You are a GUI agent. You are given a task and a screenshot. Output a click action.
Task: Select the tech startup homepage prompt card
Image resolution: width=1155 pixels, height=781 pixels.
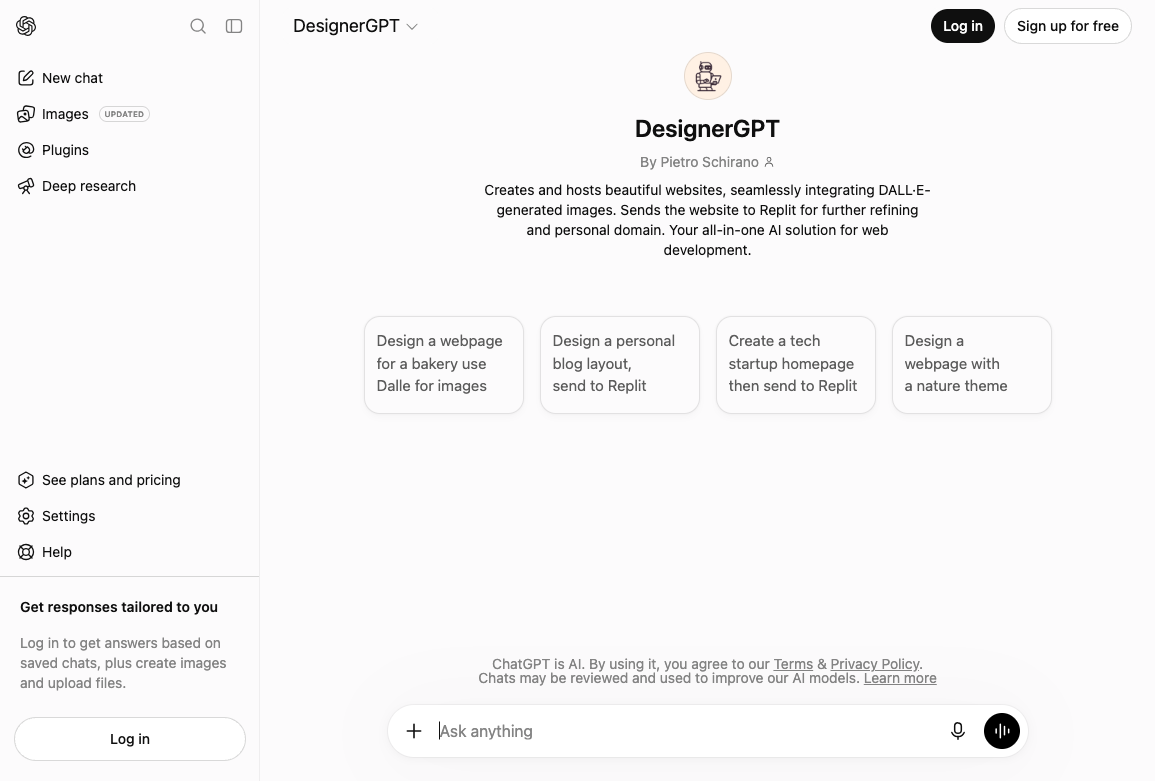pos(796,365)
